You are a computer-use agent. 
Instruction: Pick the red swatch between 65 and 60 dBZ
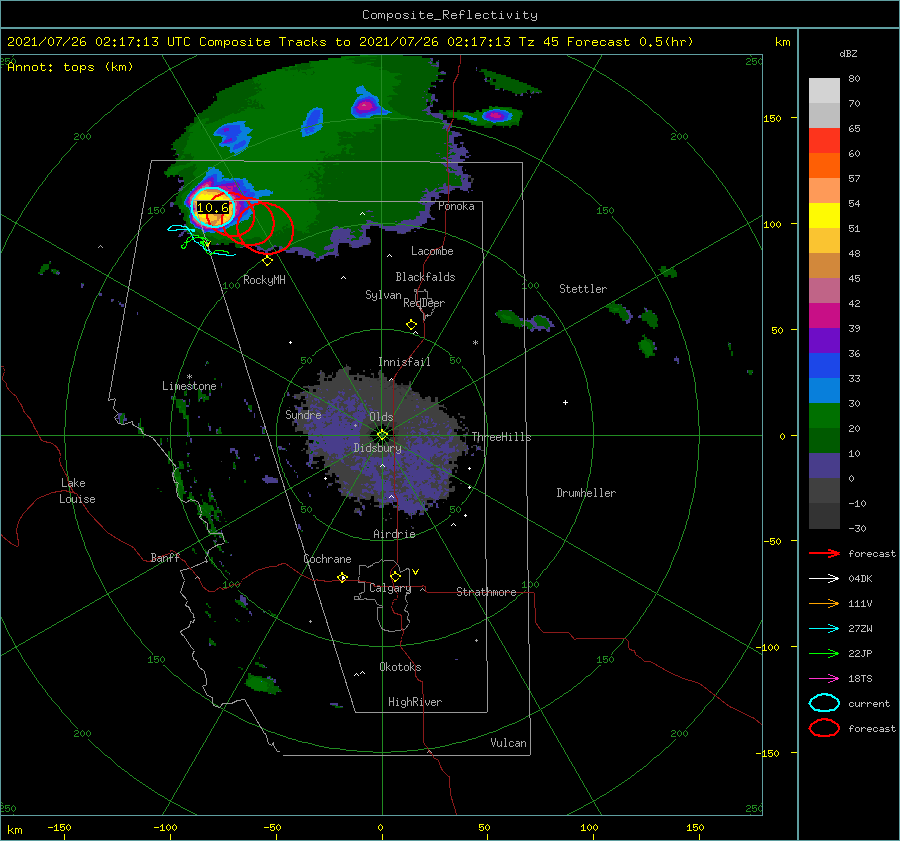pos(824,141)
